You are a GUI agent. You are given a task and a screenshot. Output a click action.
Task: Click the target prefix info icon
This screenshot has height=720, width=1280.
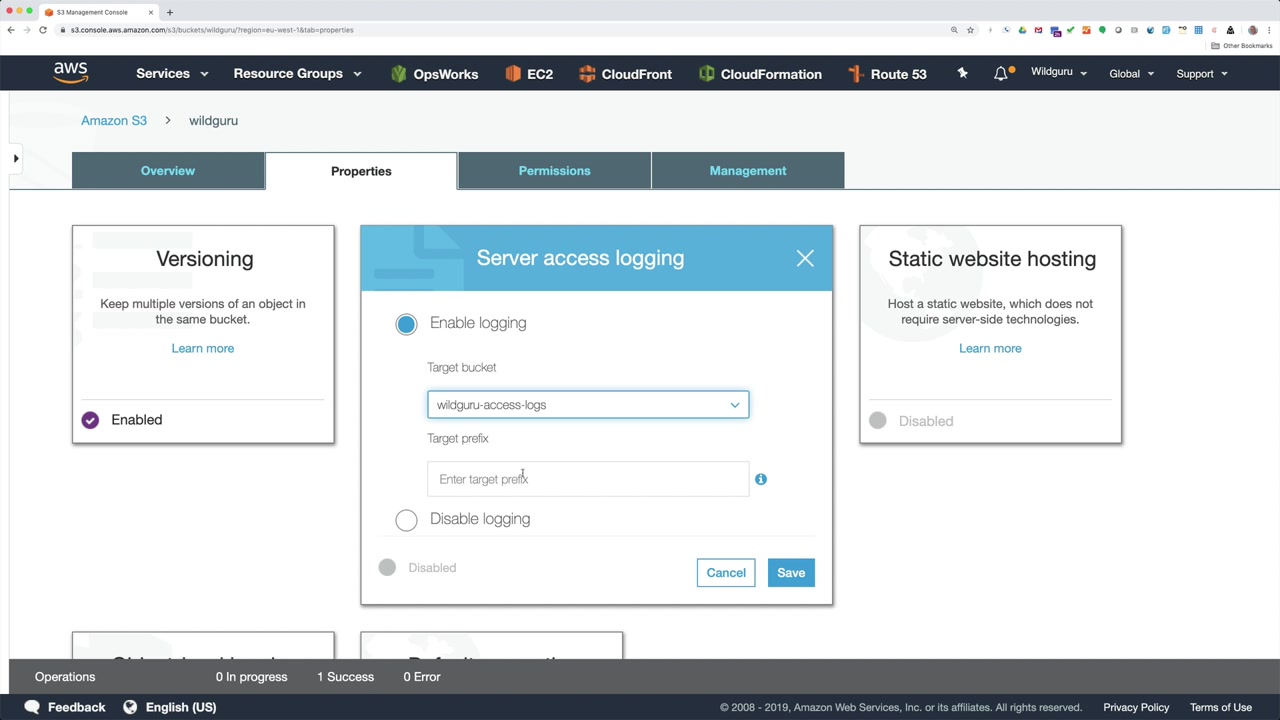pos(761,479)
